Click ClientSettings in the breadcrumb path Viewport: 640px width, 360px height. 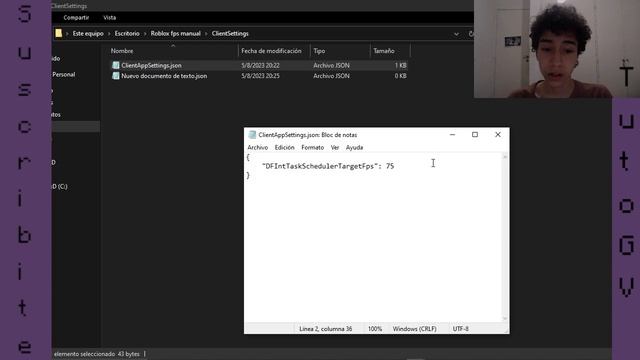click(230, 33)
